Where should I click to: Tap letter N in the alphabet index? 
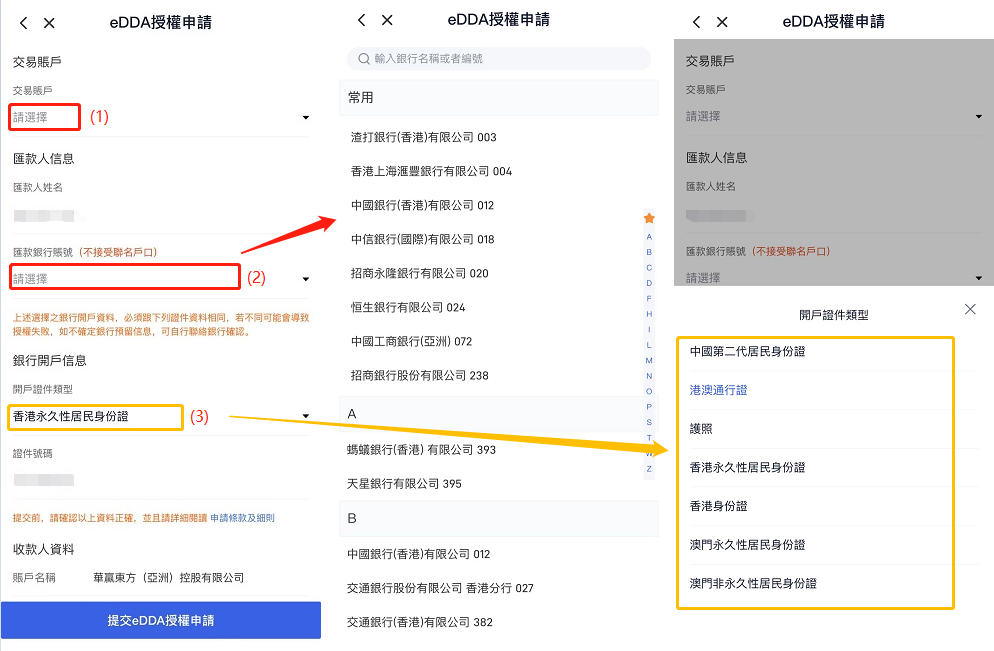pos(649,376)
